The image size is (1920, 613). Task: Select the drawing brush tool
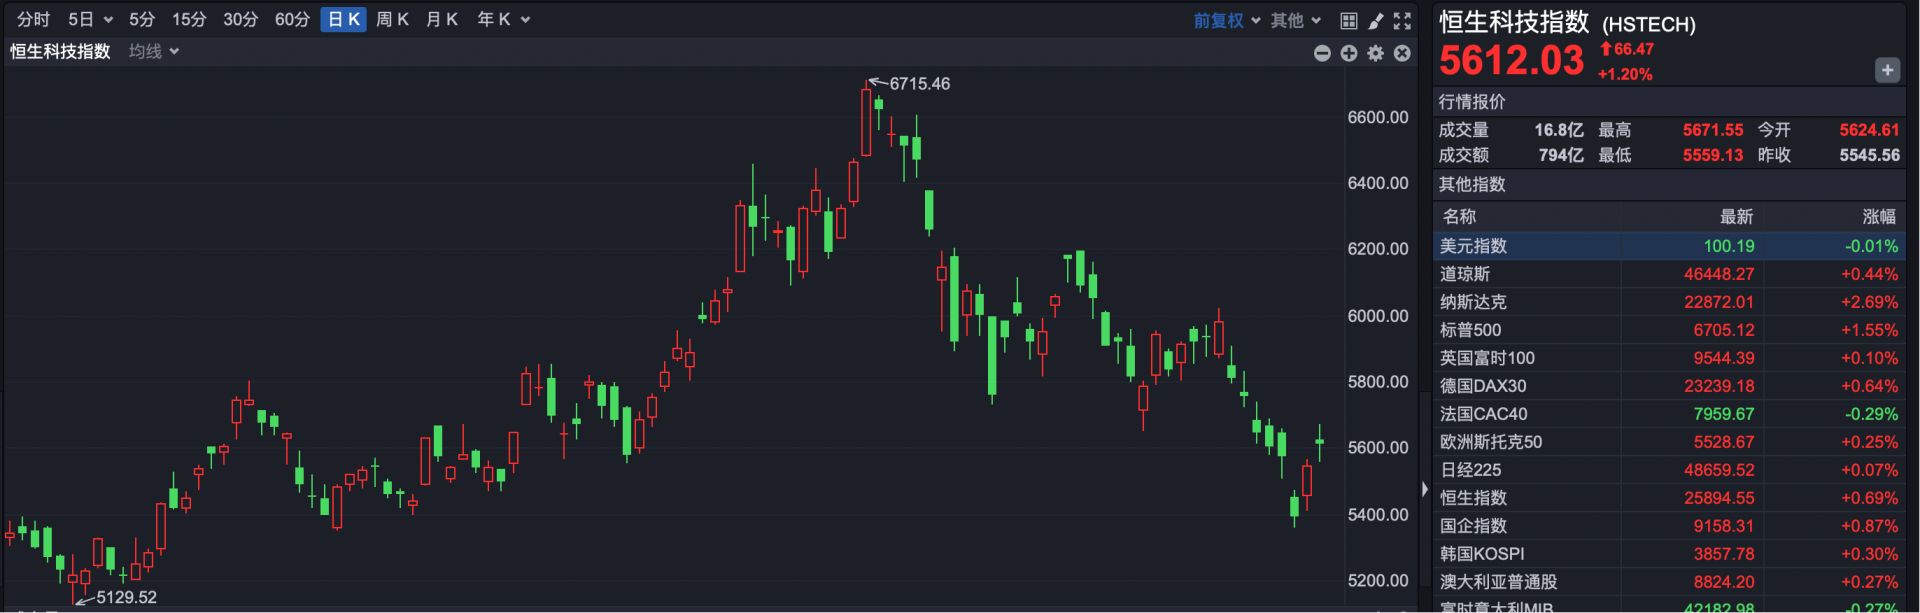coord(1376,20)
